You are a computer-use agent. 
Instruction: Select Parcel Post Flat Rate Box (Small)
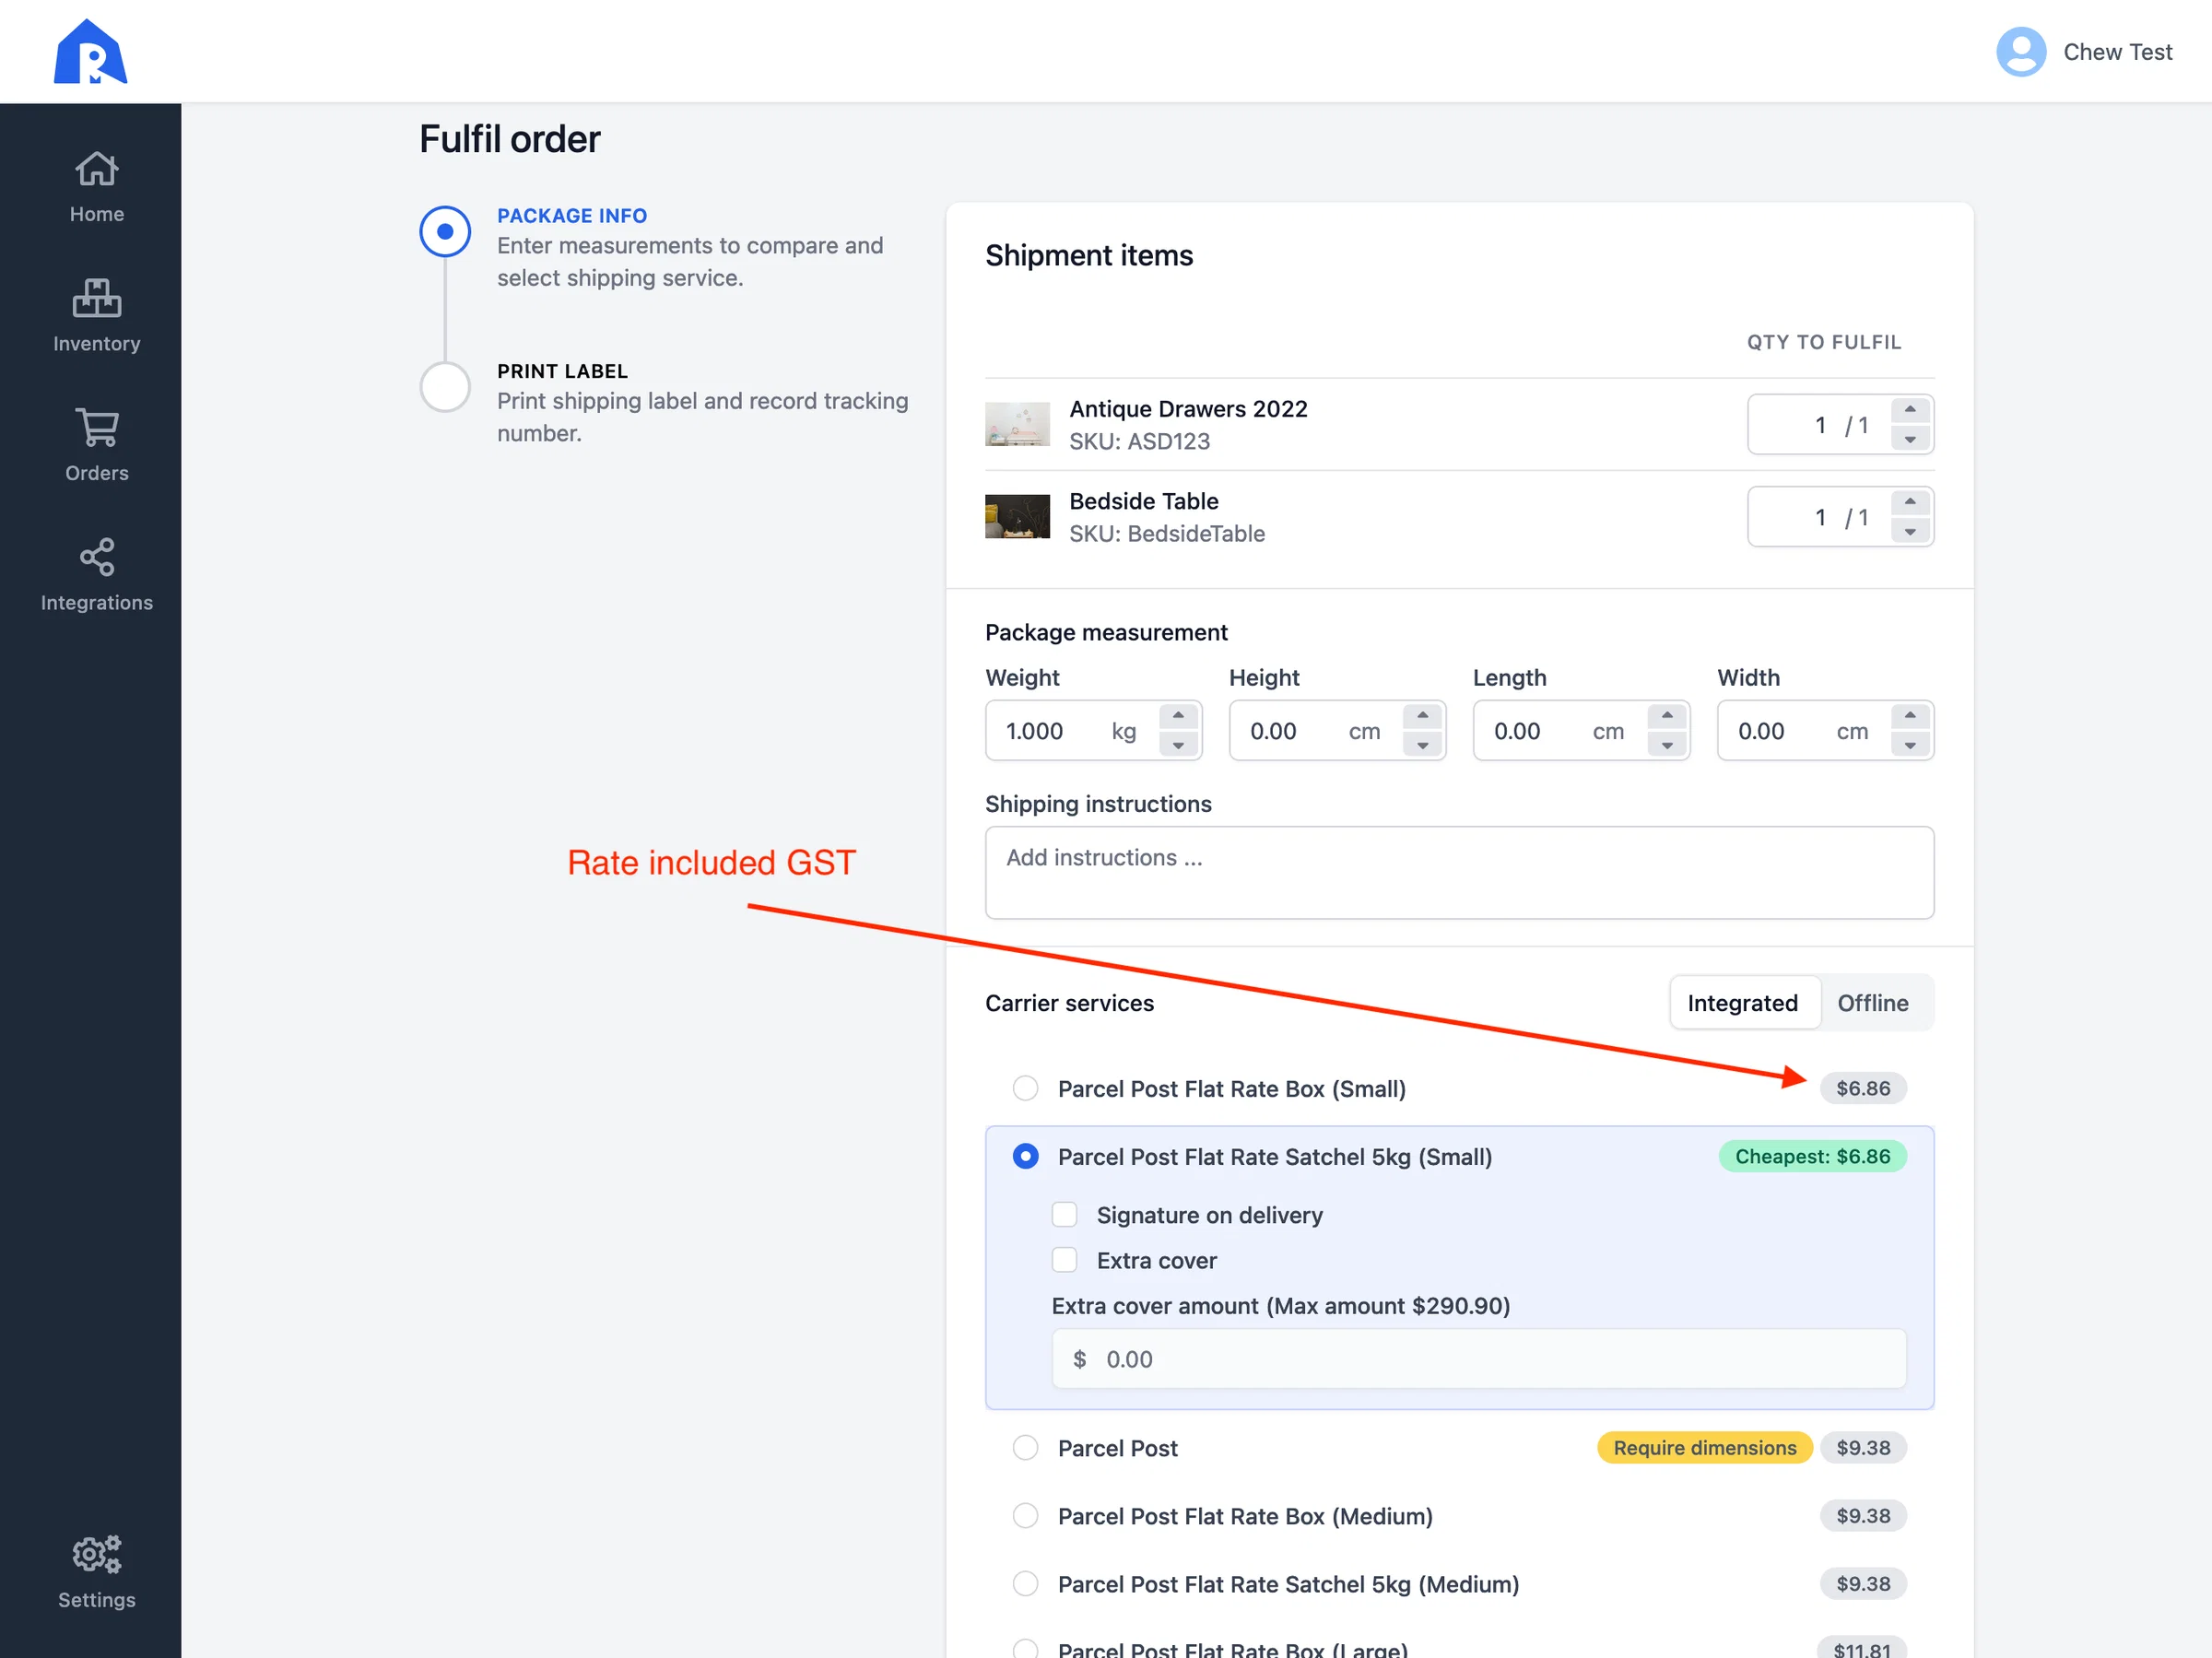[1025, 1088]
